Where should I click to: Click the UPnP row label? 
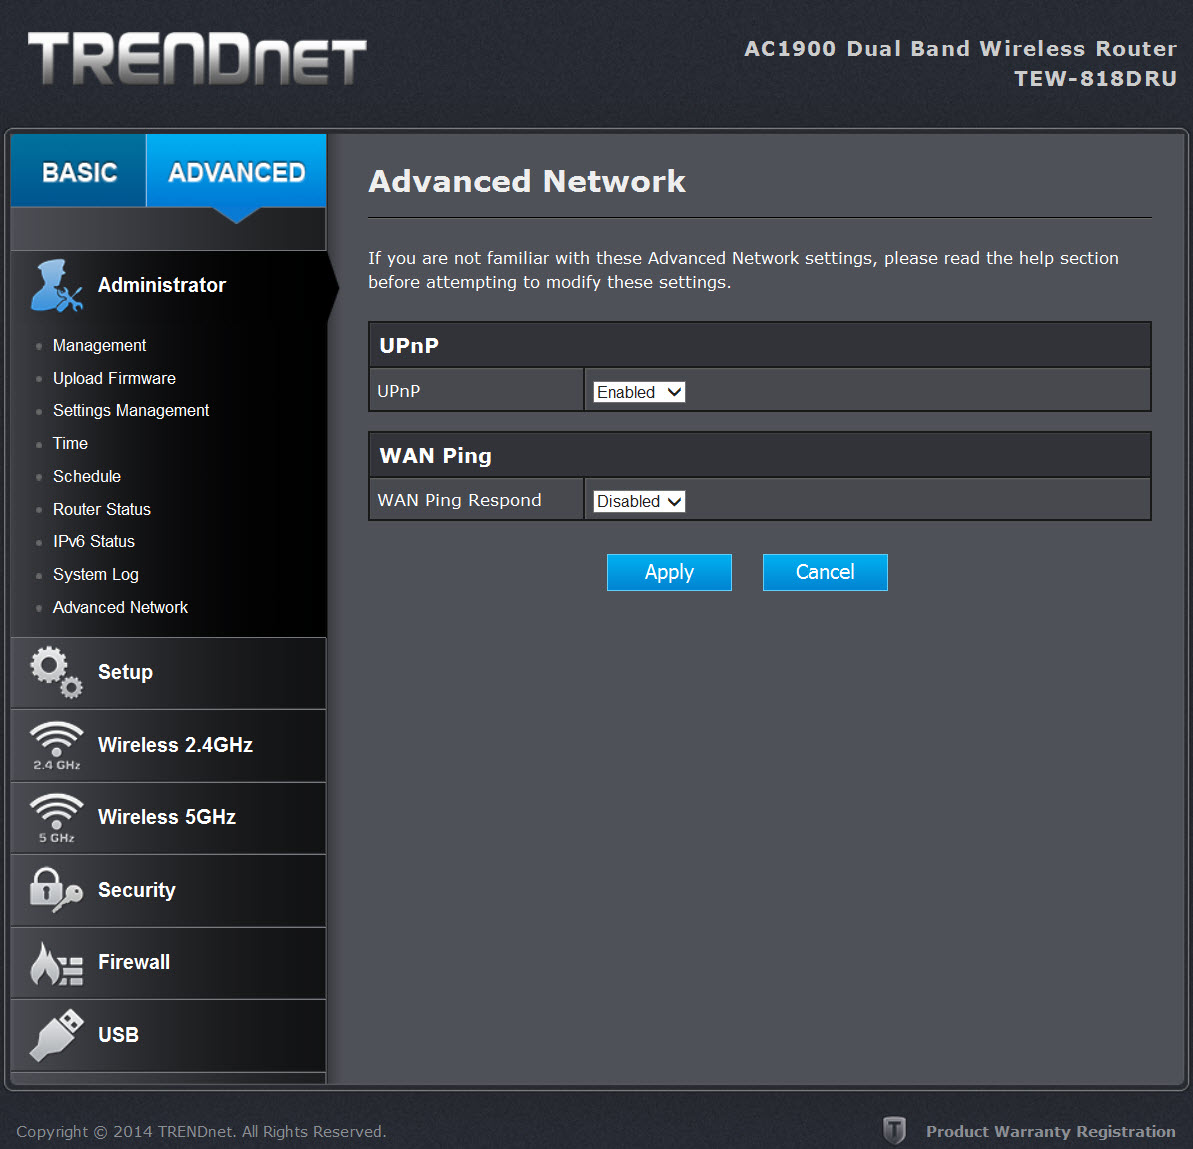click(x=399, y=391)
